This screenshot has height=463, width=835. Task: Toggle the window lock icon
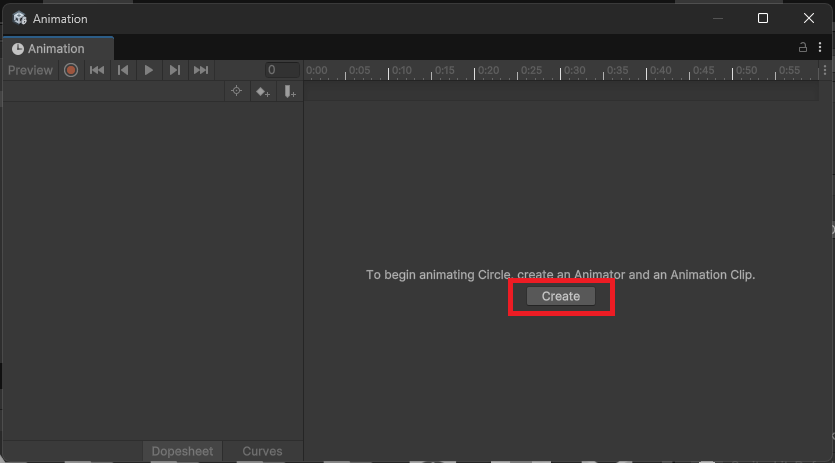(x=803, y=47)
